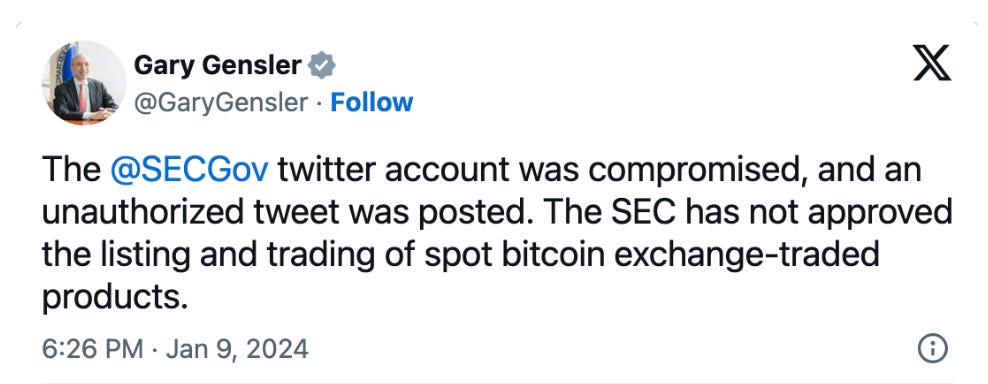Screen dimensions: 988x384
Task: Click the red tie in avatar photo
Action: (82, 98)
